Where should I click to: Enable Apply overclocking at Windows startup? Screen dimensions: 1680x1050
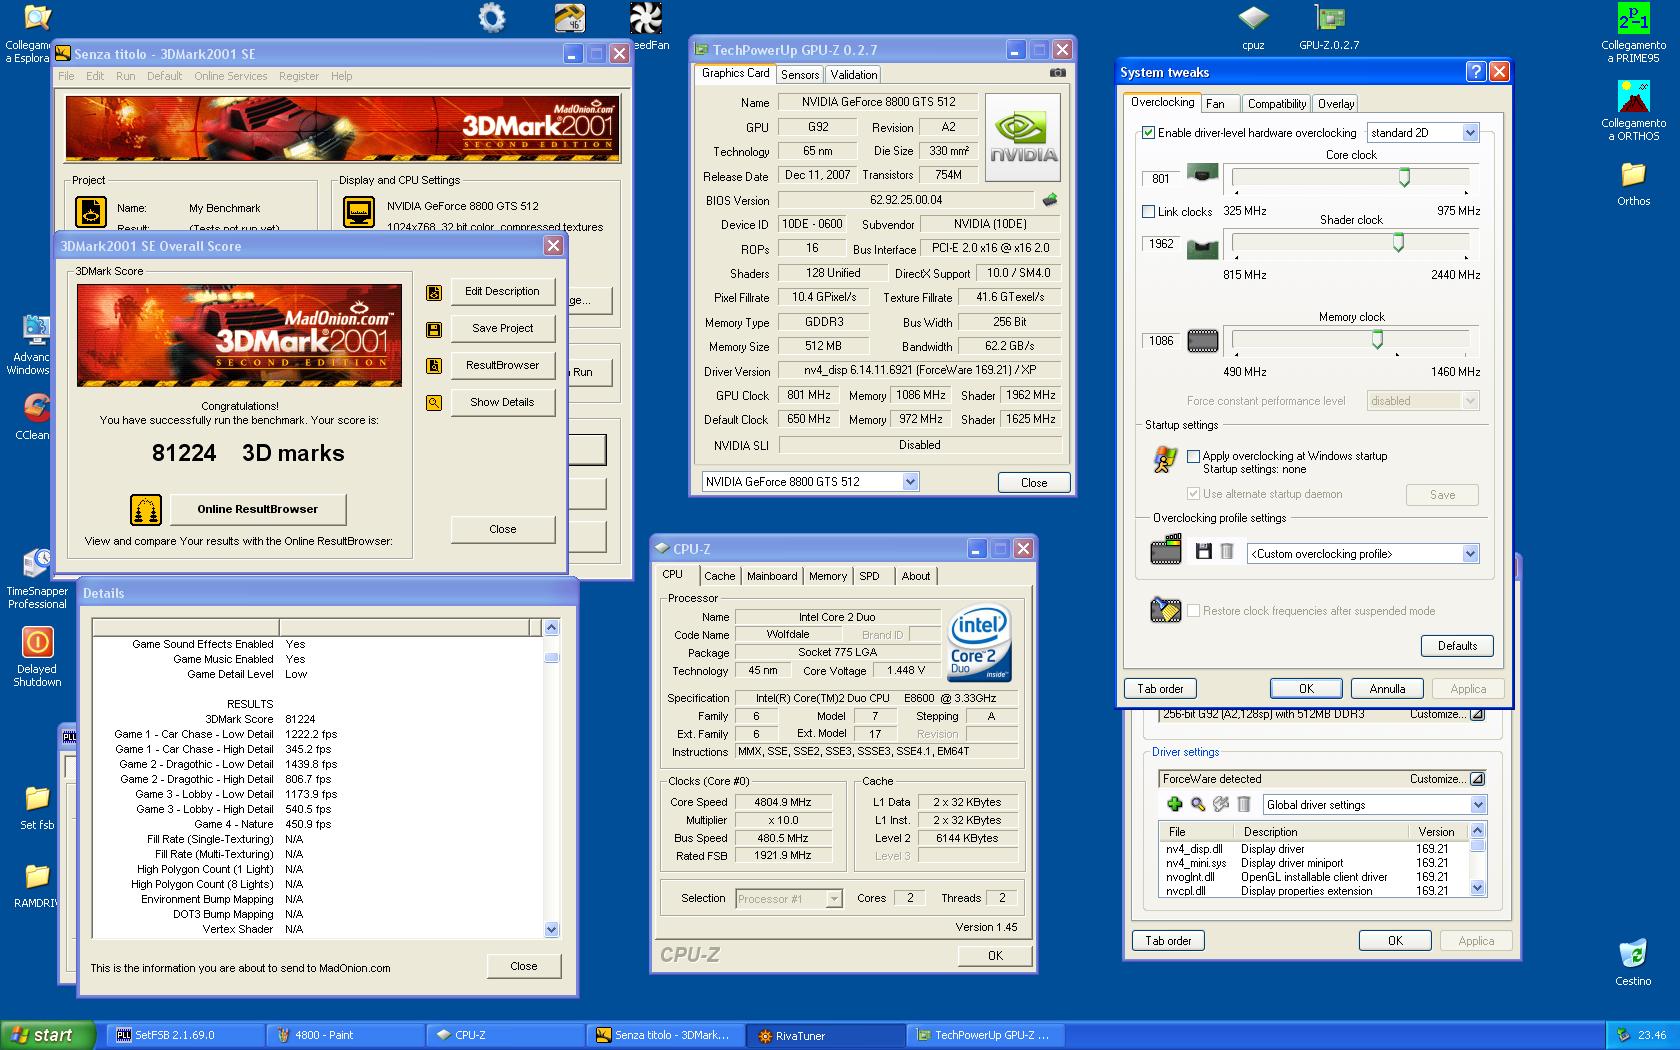pos(1193,456)
